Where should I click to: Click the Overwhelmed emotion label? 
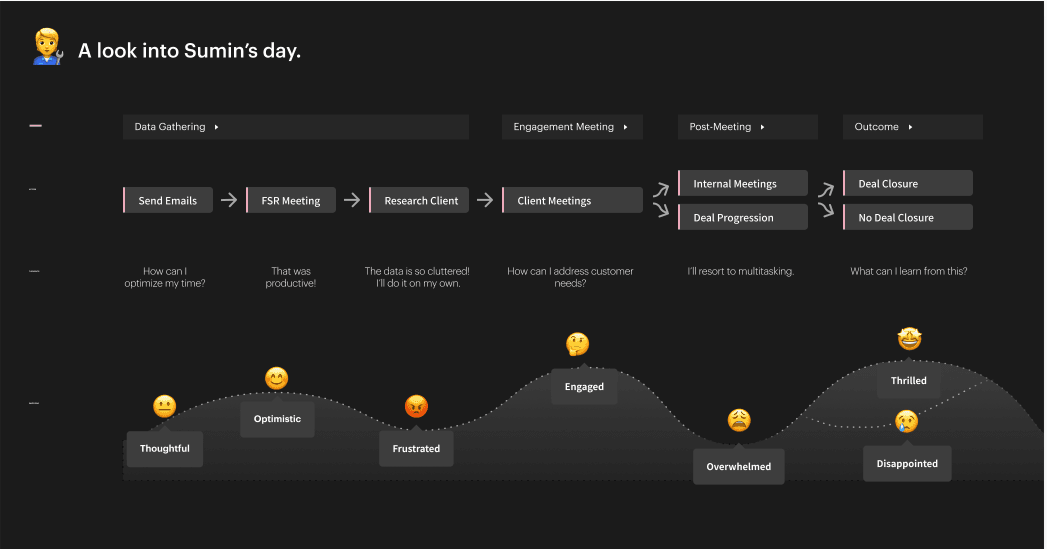[x=739, y=466]
